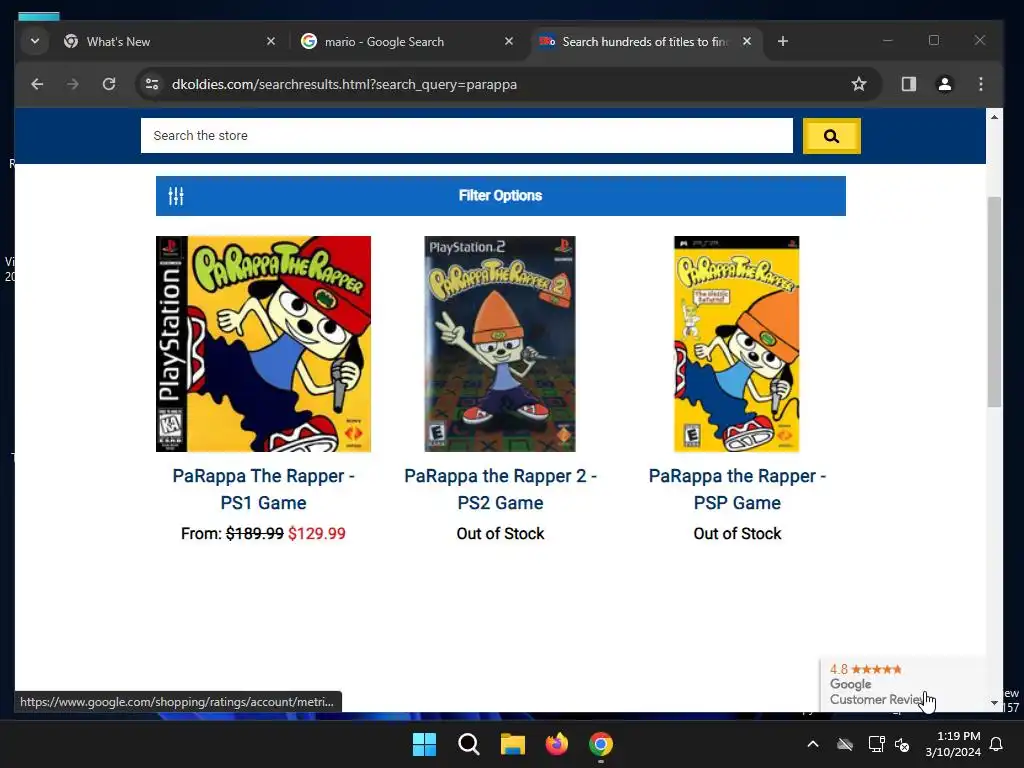Click the $189.99 struck-through price
The width and height of the screenshot is (1024, 768).
point(255,534)
